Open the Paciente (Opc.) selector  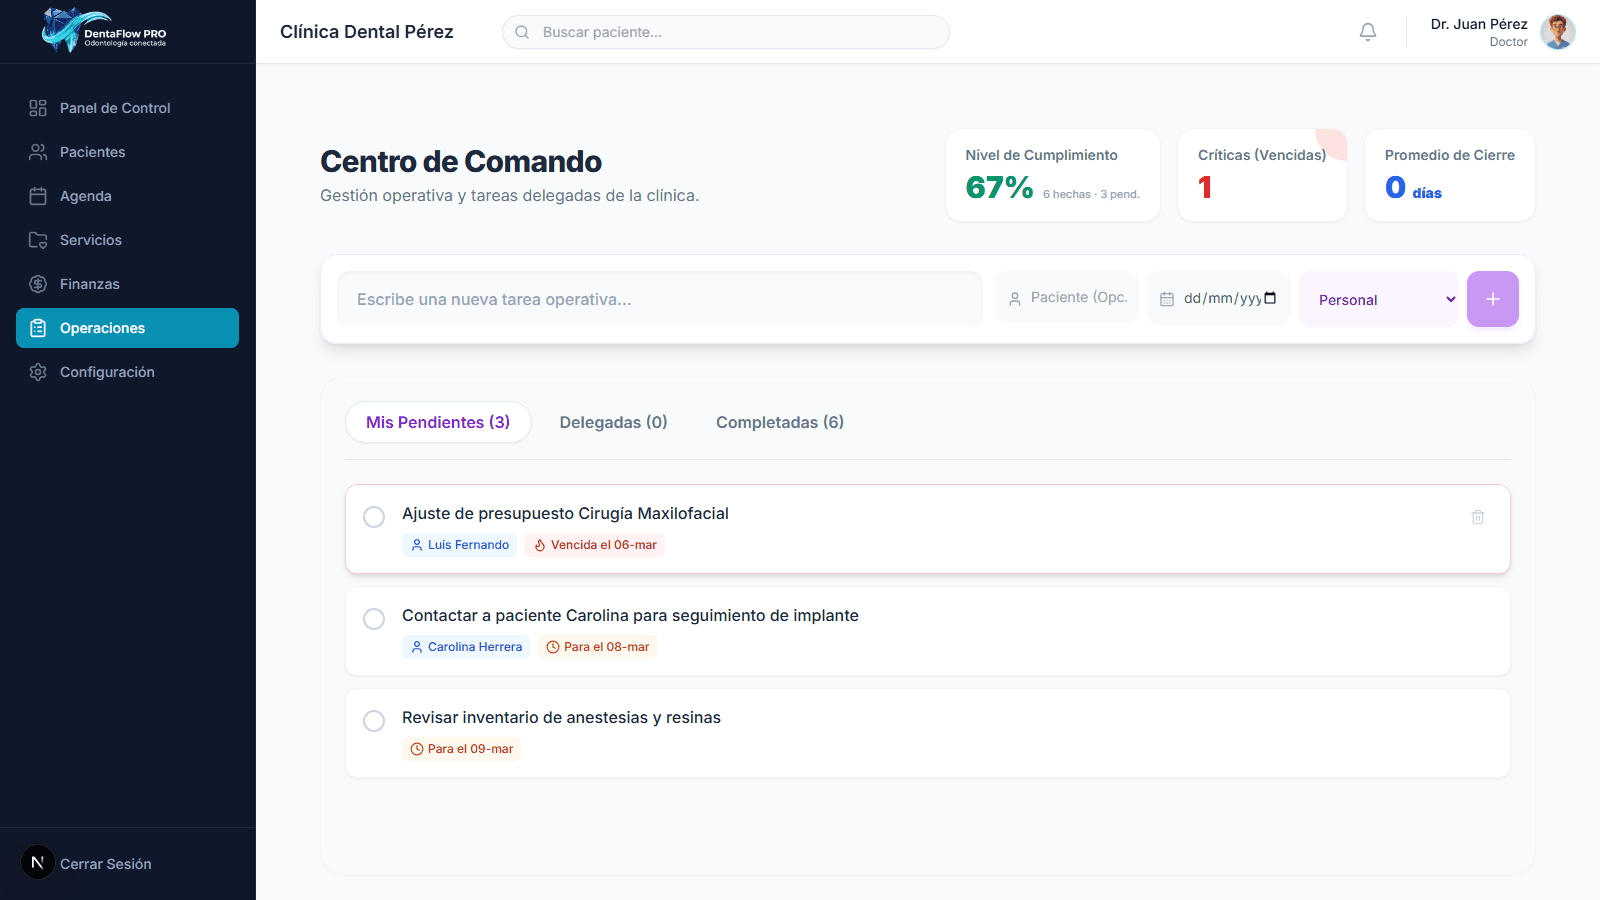pyautogui.click(x=1066, y=297)
